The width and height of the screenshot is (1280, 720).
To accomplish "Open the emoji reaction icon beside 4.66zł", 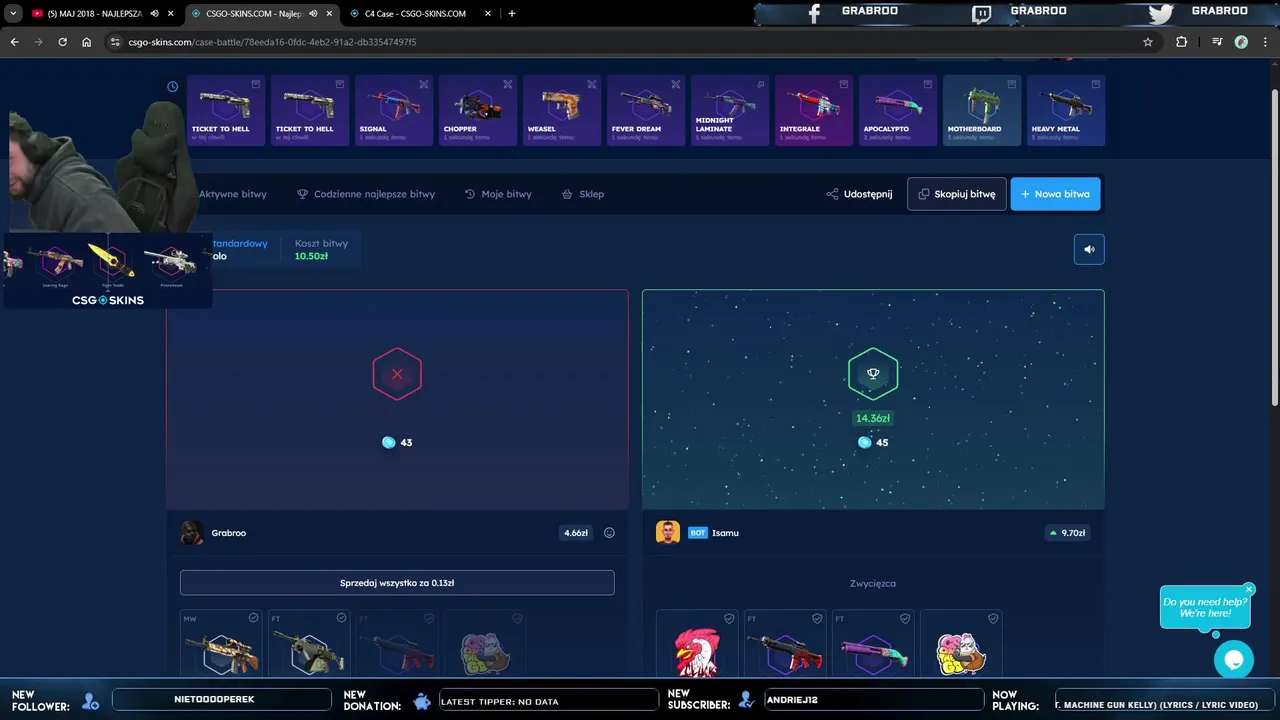I will click(x=609, y=533).
